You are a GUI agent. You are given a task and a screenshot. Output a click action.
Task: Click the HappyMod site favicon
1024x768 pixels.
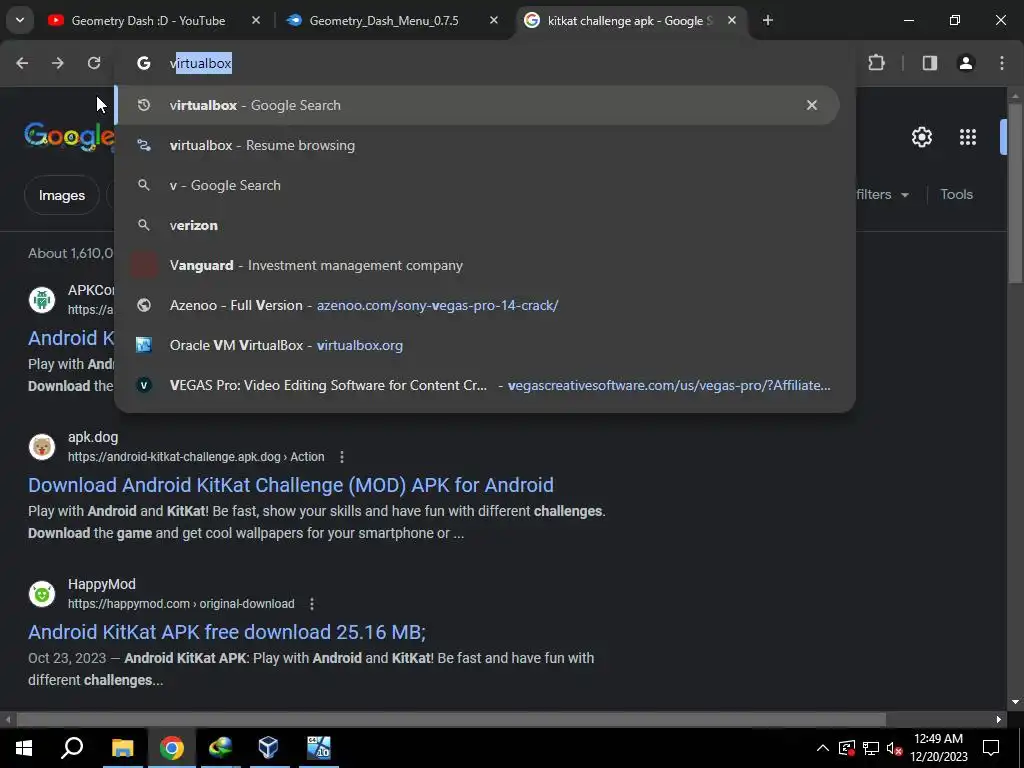point(42,594)
